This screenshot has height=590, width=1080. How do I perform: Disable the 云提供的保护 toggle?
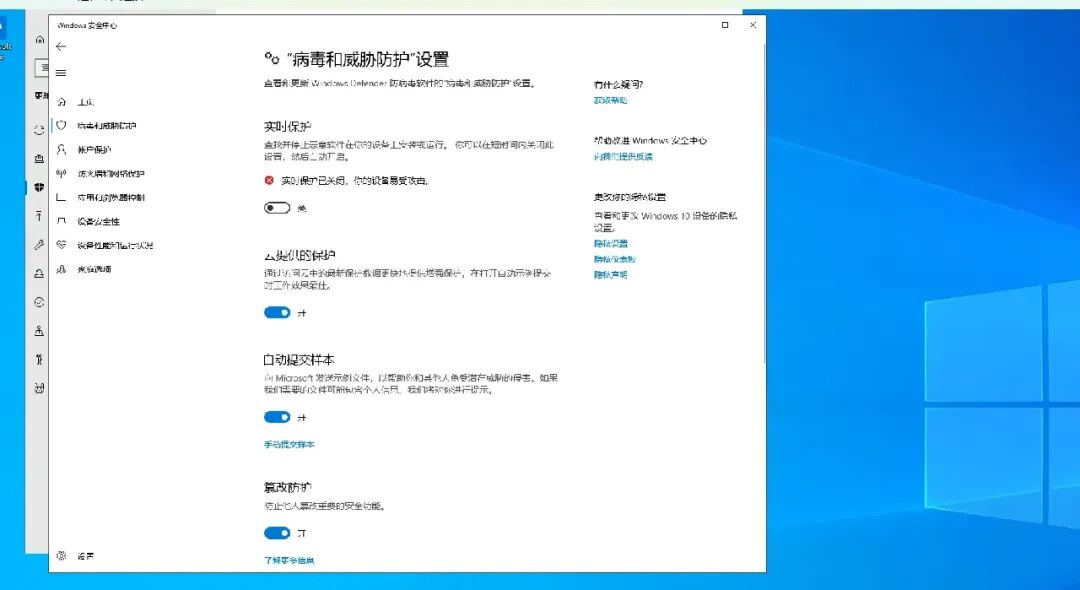pos(277,313)
